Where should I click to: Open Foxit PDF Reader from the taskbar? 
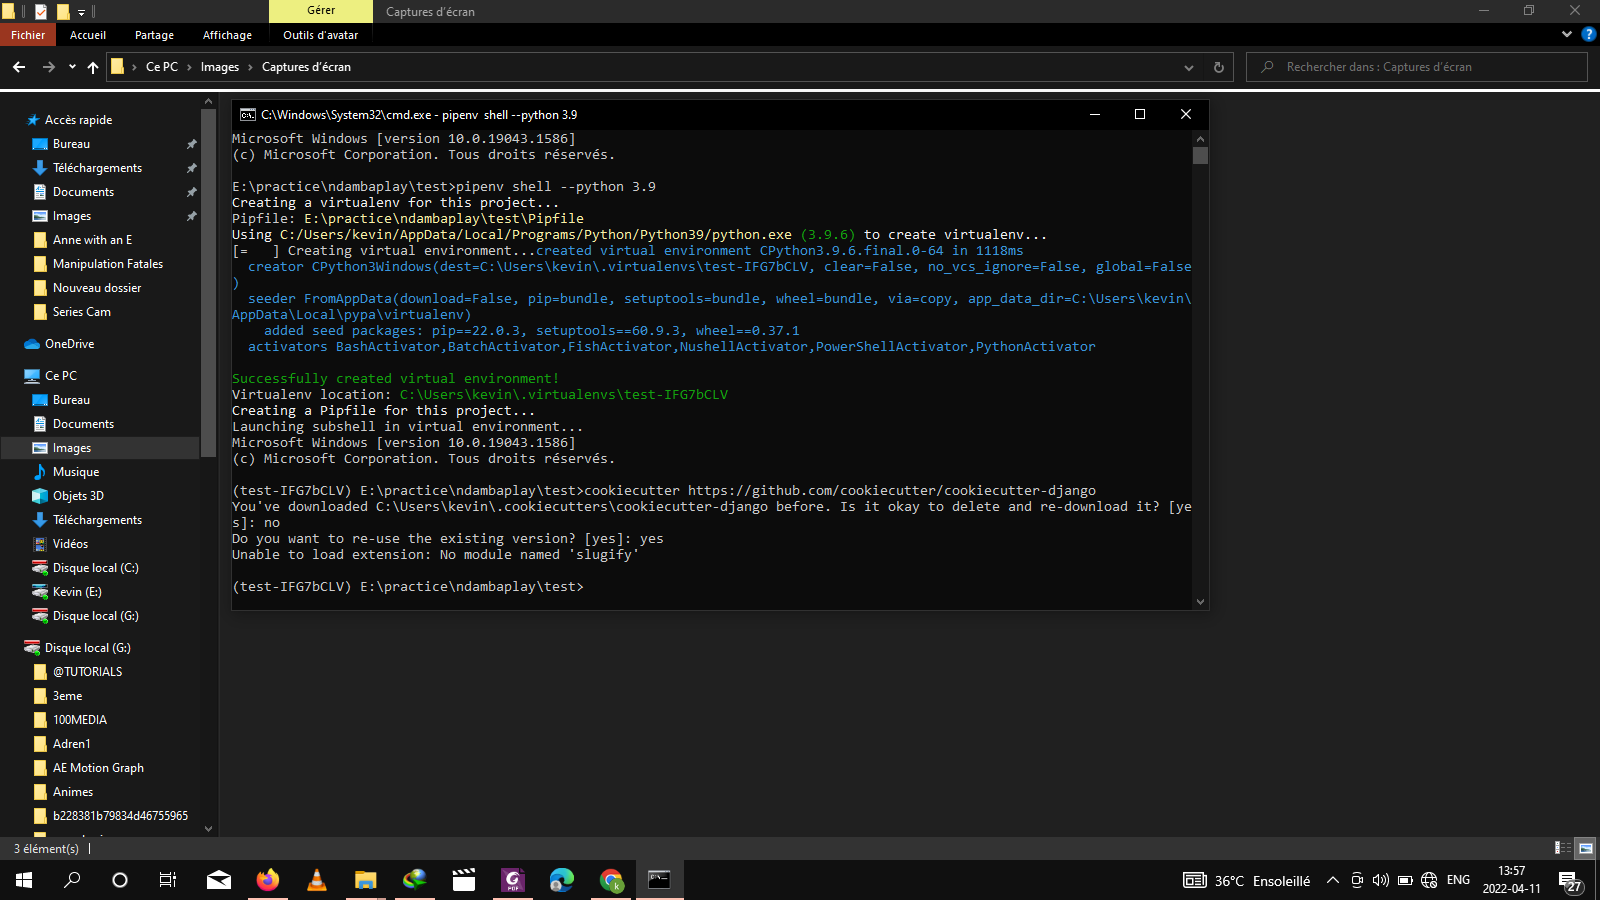pos(513,880)
